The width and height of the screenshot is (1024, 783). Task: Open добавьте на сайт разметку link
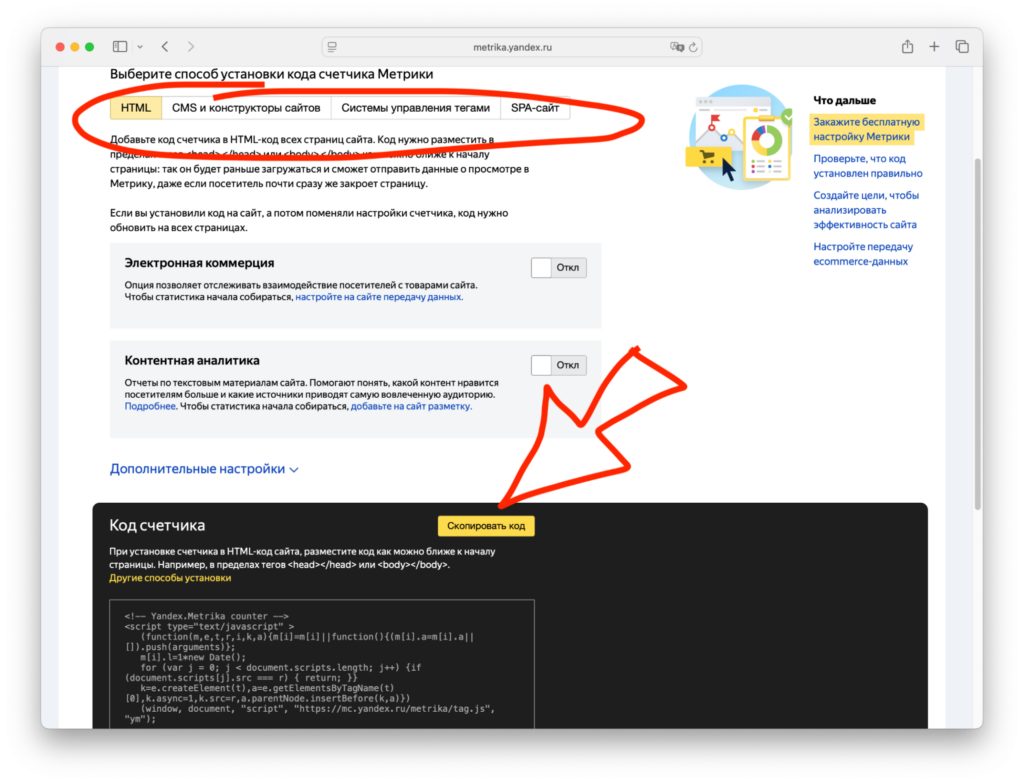tap(411, 406)
